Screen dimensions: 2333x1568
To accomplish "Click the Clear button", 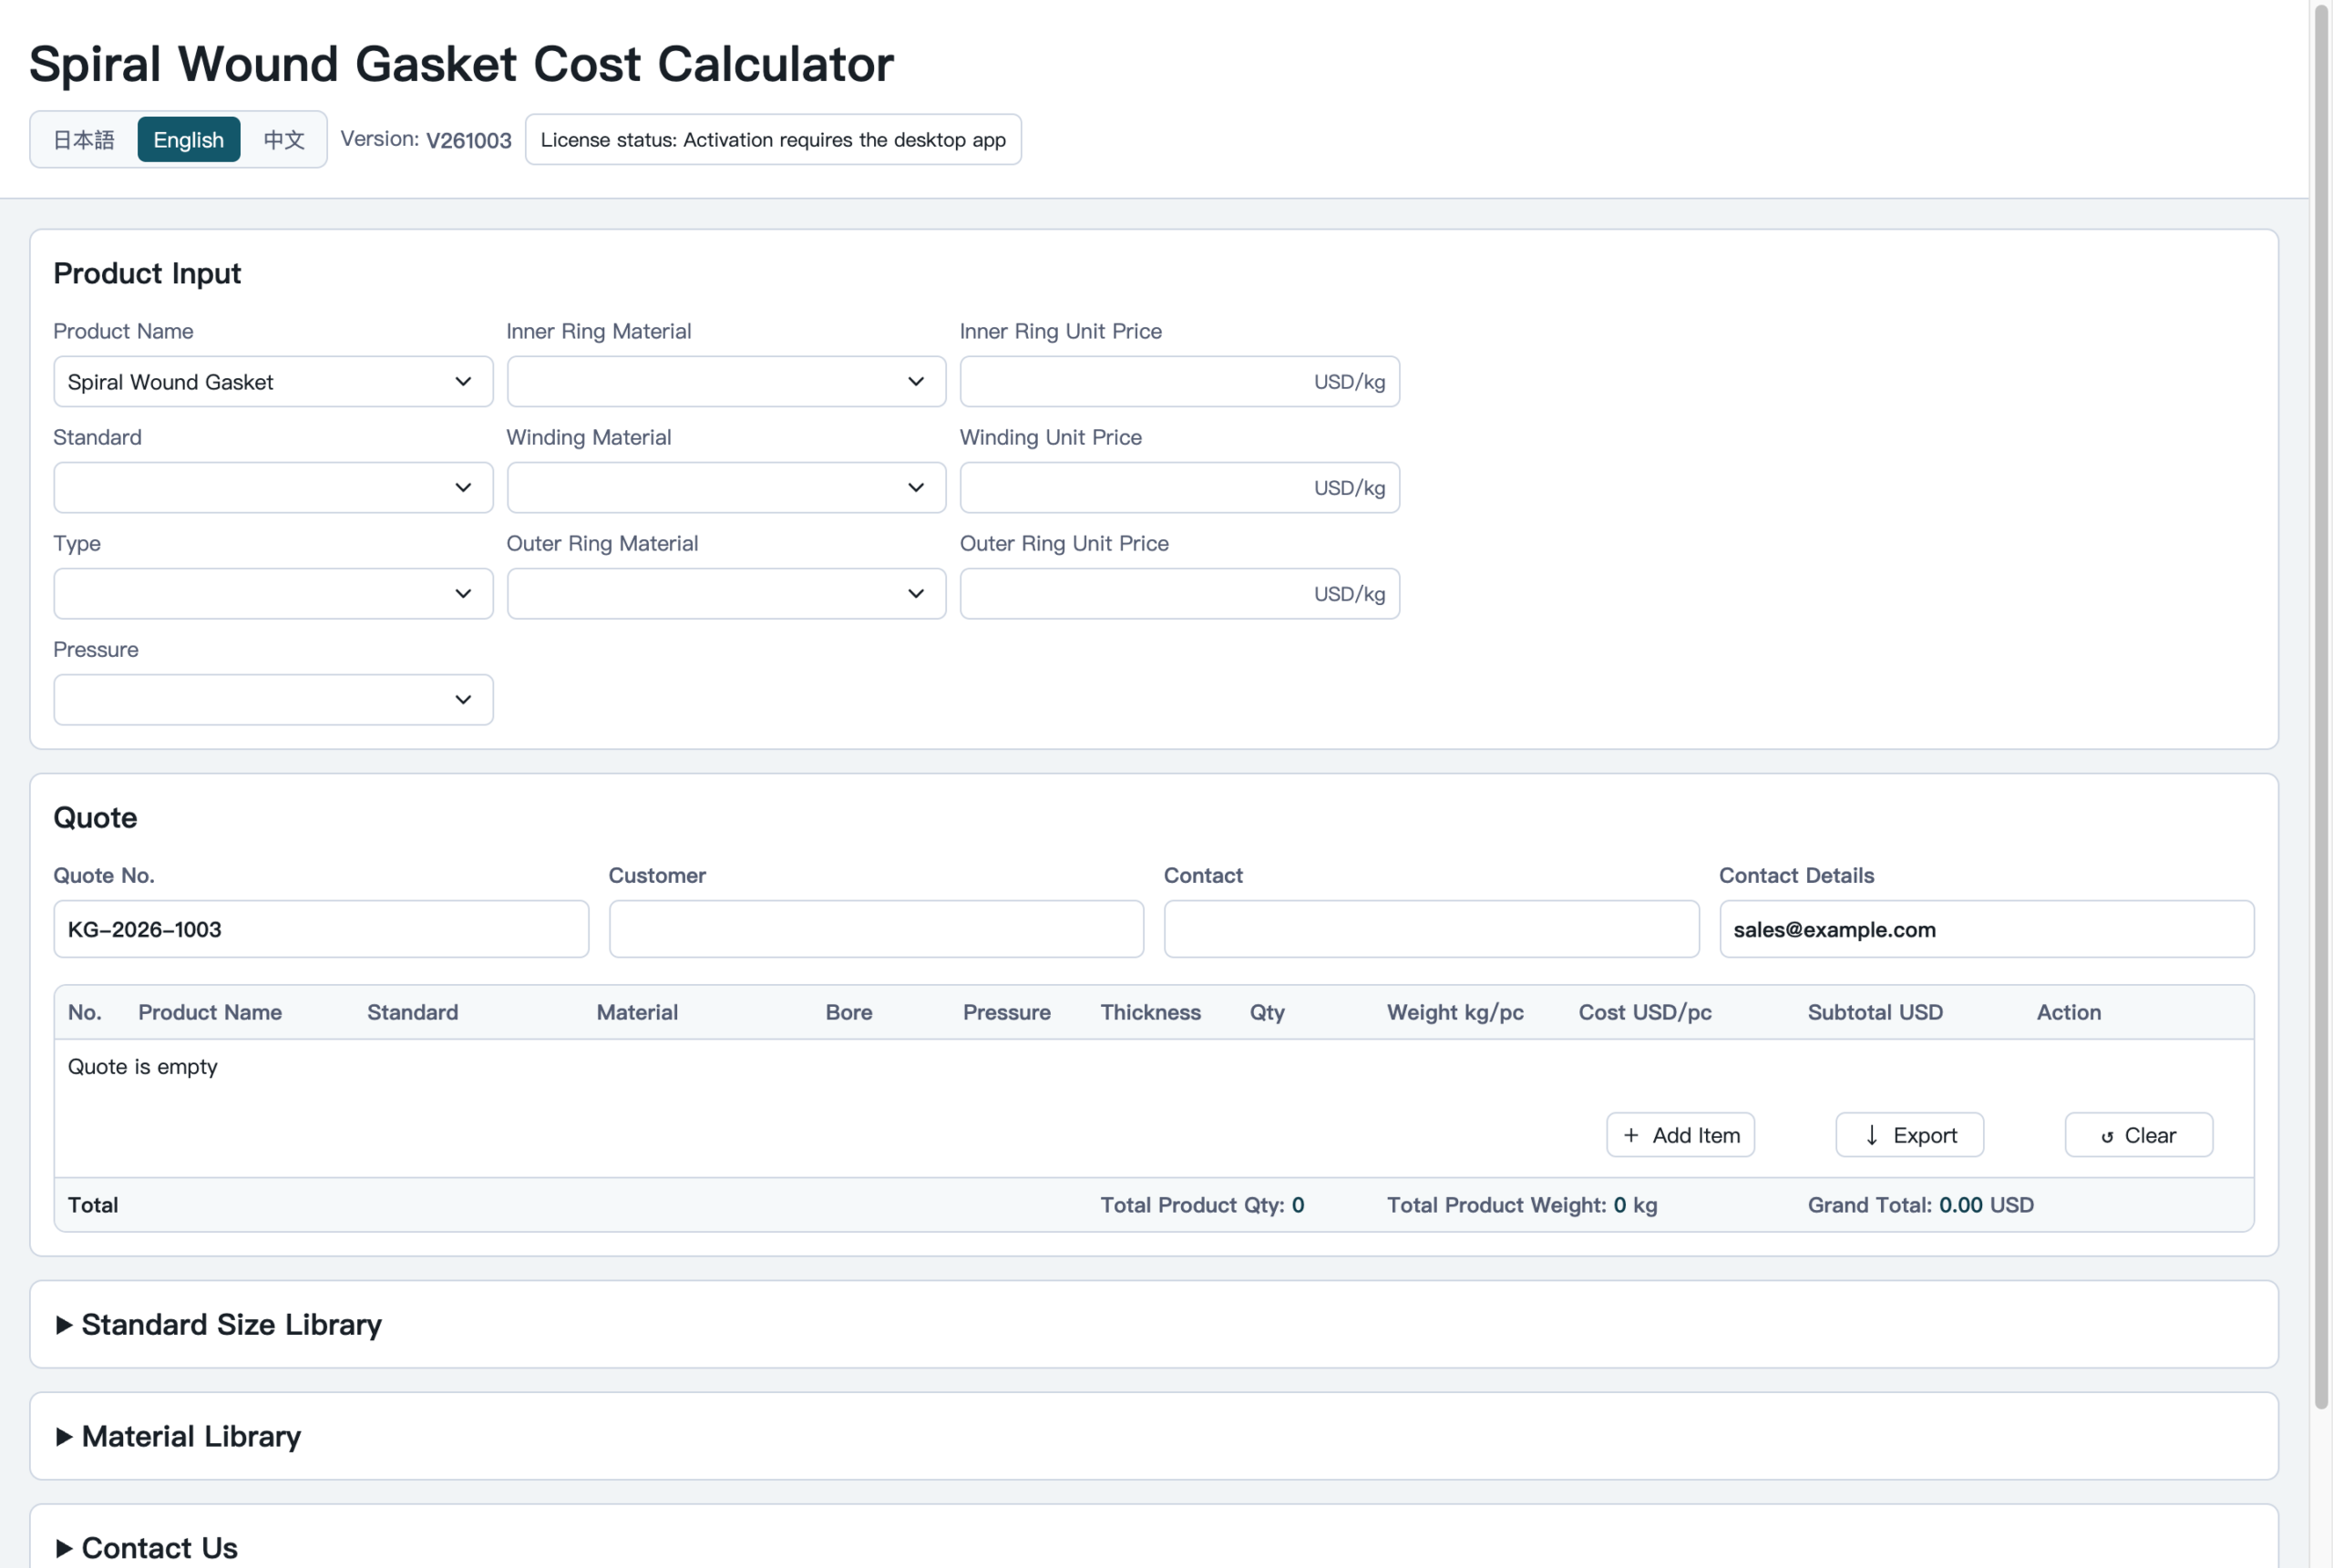I will click(x=2138, y=1135).
